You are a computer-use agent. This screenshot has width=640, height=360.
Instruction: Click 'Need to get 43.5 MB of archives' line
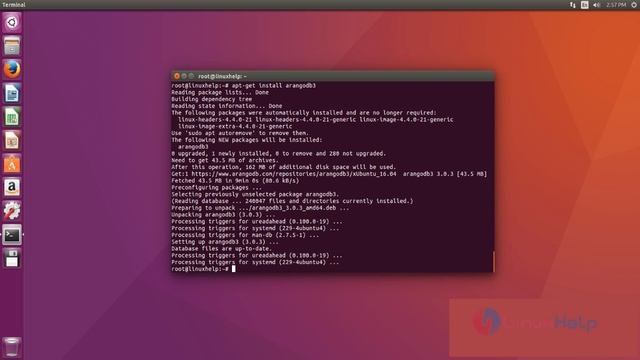coord(225,160)
